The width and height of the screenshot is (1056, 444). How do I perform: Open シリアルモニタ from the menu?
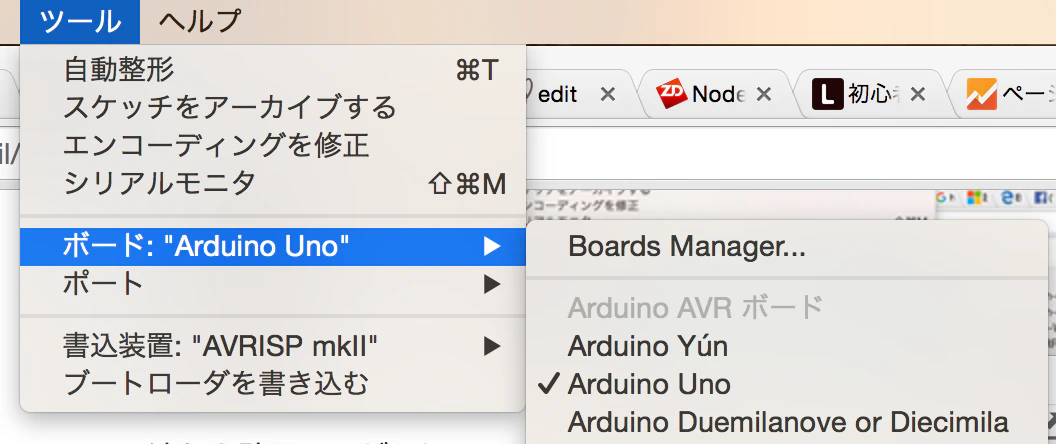point(273,183)
